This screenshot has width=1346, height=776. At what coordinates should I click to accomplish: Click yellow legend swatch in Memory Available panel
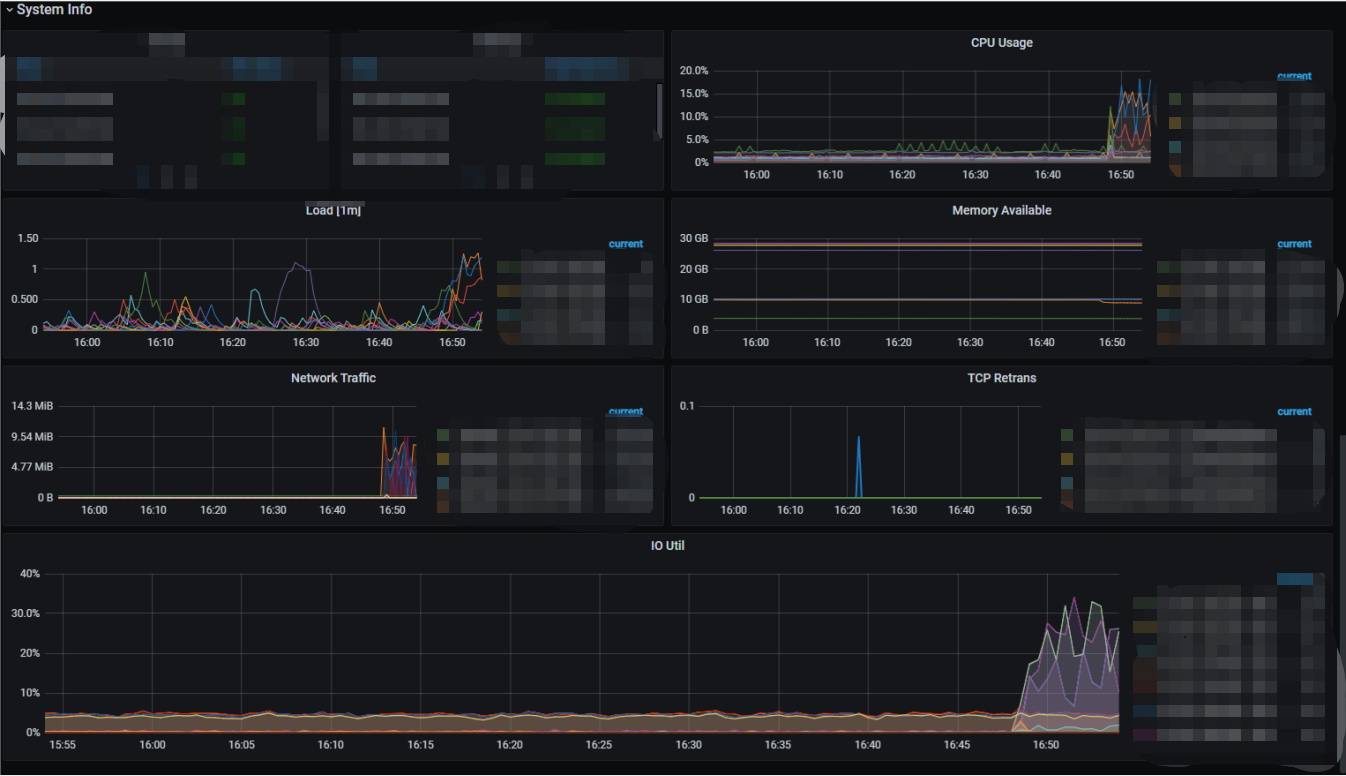1163,291
